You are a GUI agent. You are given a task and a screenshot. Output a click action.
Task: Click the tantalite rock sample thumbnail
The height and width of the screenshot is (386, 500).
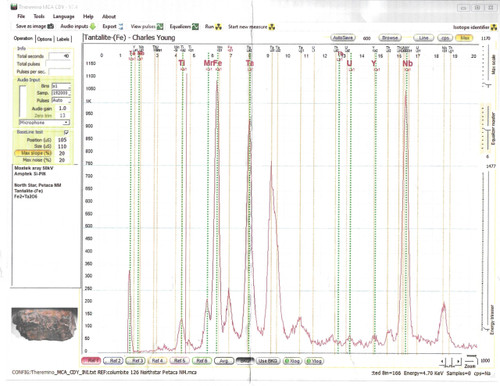44,324
